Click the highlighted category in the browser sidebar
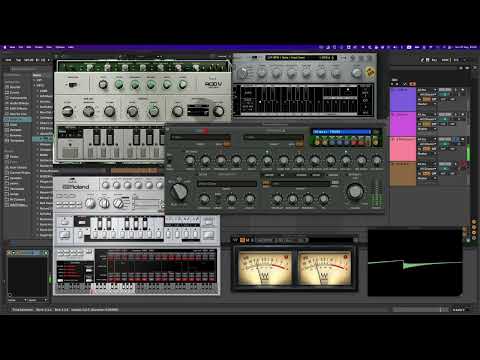The height and width of the screenshot is (360, 480). [17, 119]
